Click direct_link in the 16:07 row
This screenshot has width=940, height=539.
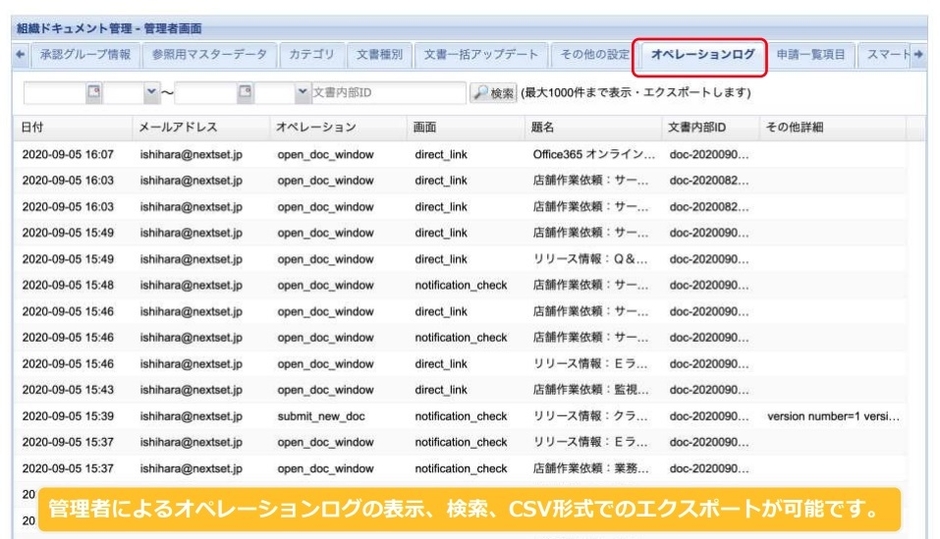[x=441, y=155]
